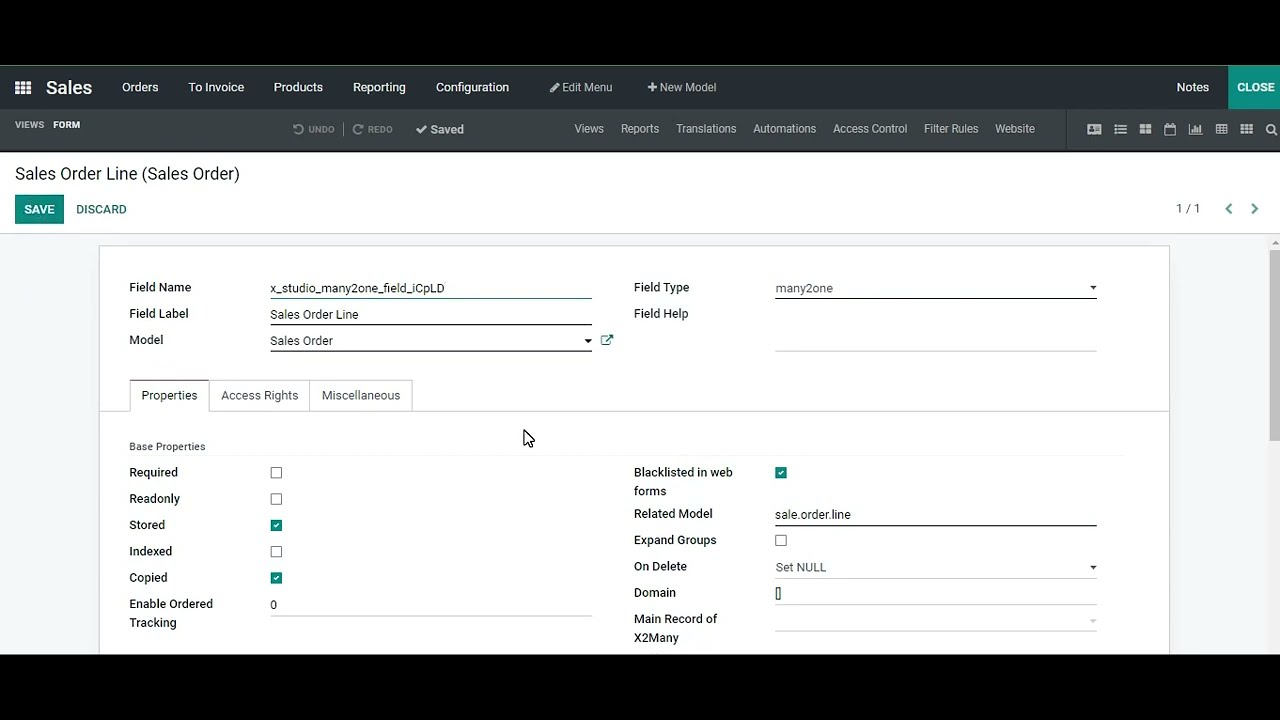Image resolution: width=1280 pixels, height=720 pixels.
Task: Switch to graph view icon
Action: coord(1195,129)
